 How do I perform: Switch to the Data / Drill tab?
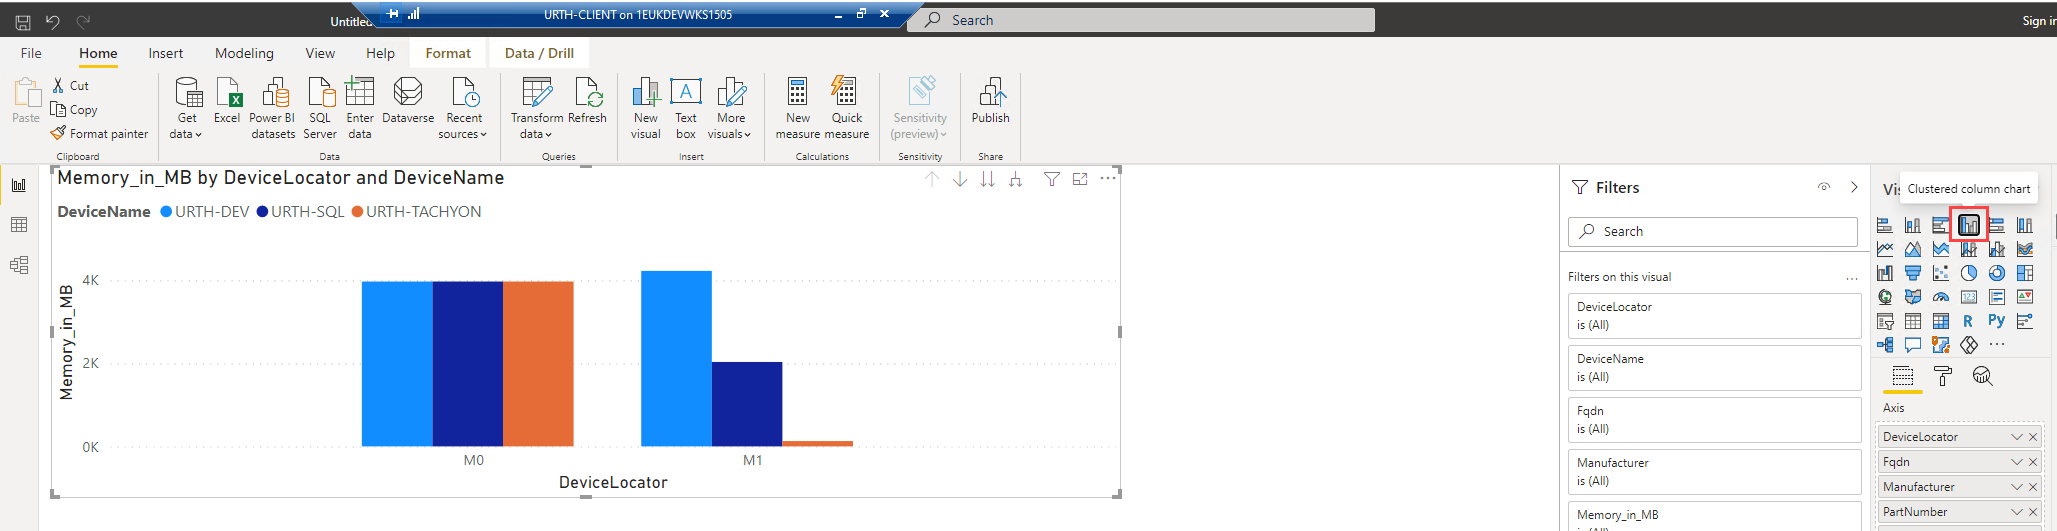coord(539,53)
